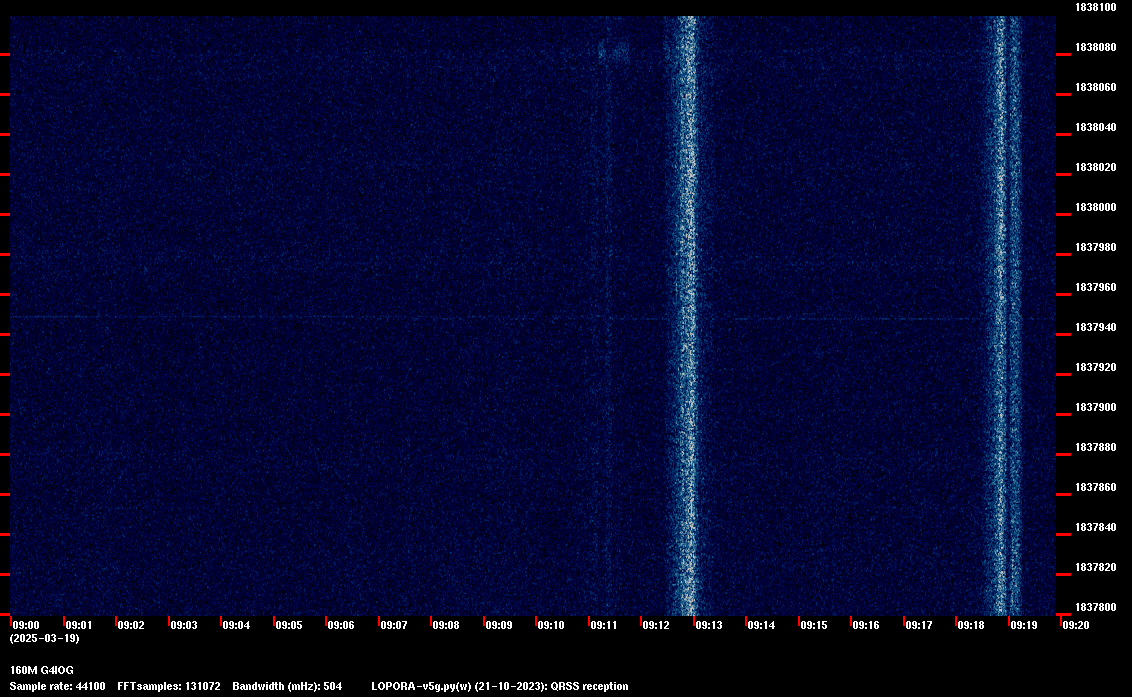Select the 1837880 frequency label
The image size is (1132, 697).
click(1095, 448)
